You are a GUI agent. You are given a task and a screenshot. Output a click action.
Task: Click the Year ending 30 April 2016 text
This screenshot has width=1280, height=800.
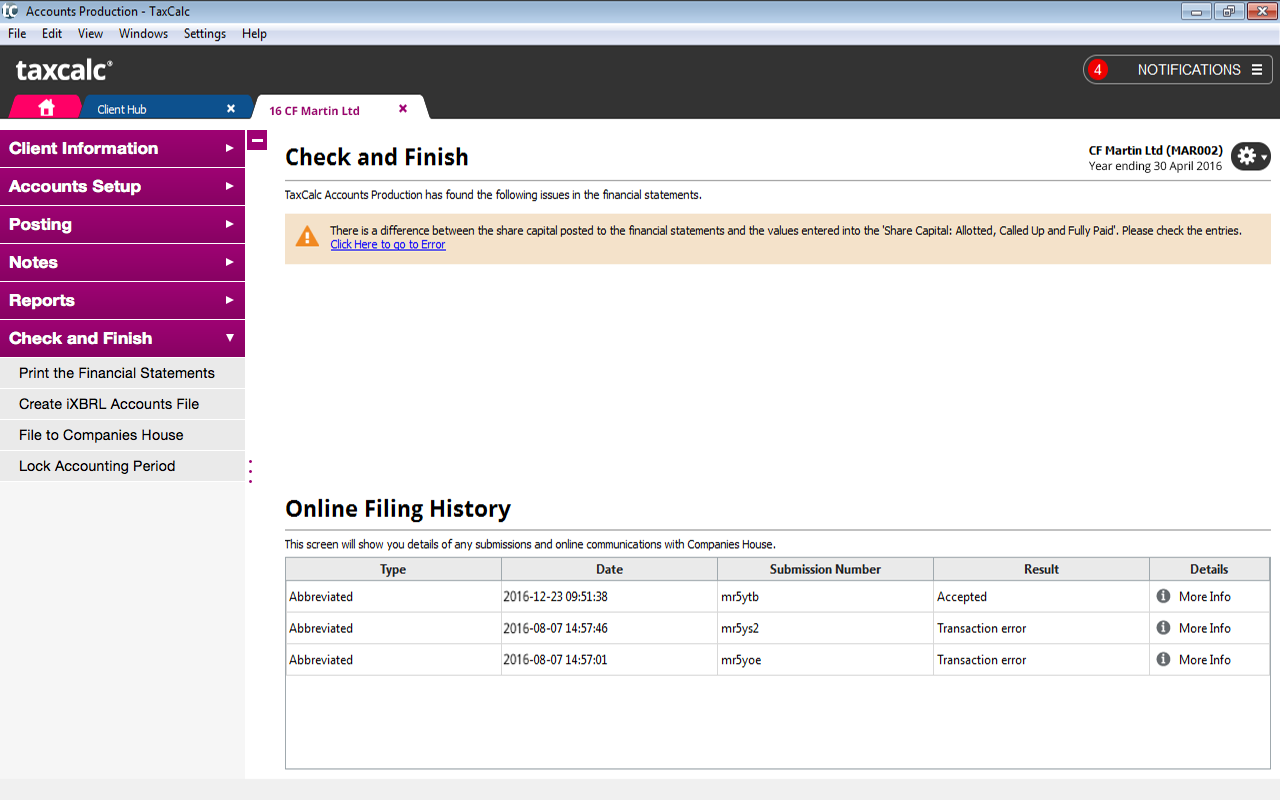click(x=1155, y=166)
